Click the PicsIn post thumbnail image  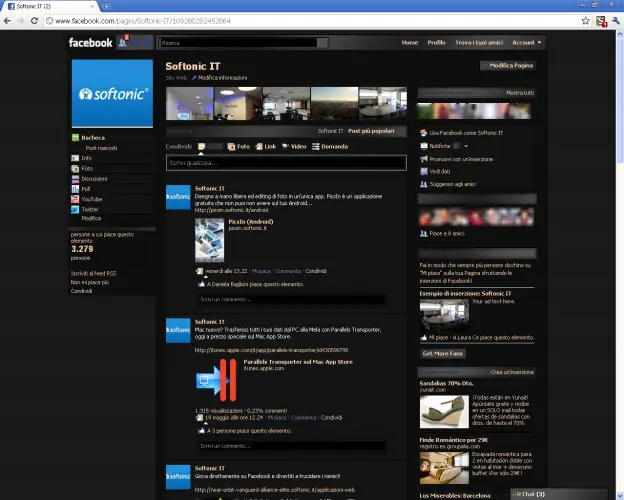(210, 240)
